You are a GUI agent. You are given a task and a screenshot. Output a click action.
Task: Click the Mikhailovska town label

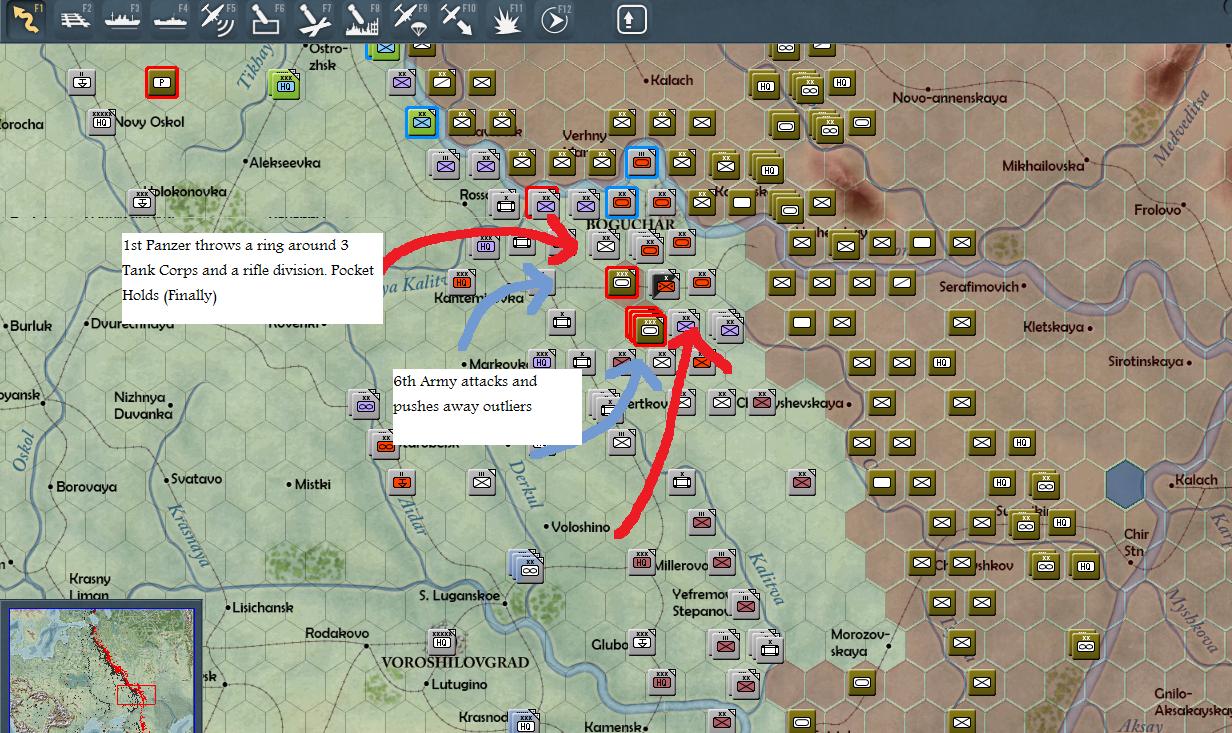click(x=1044, y=166)
